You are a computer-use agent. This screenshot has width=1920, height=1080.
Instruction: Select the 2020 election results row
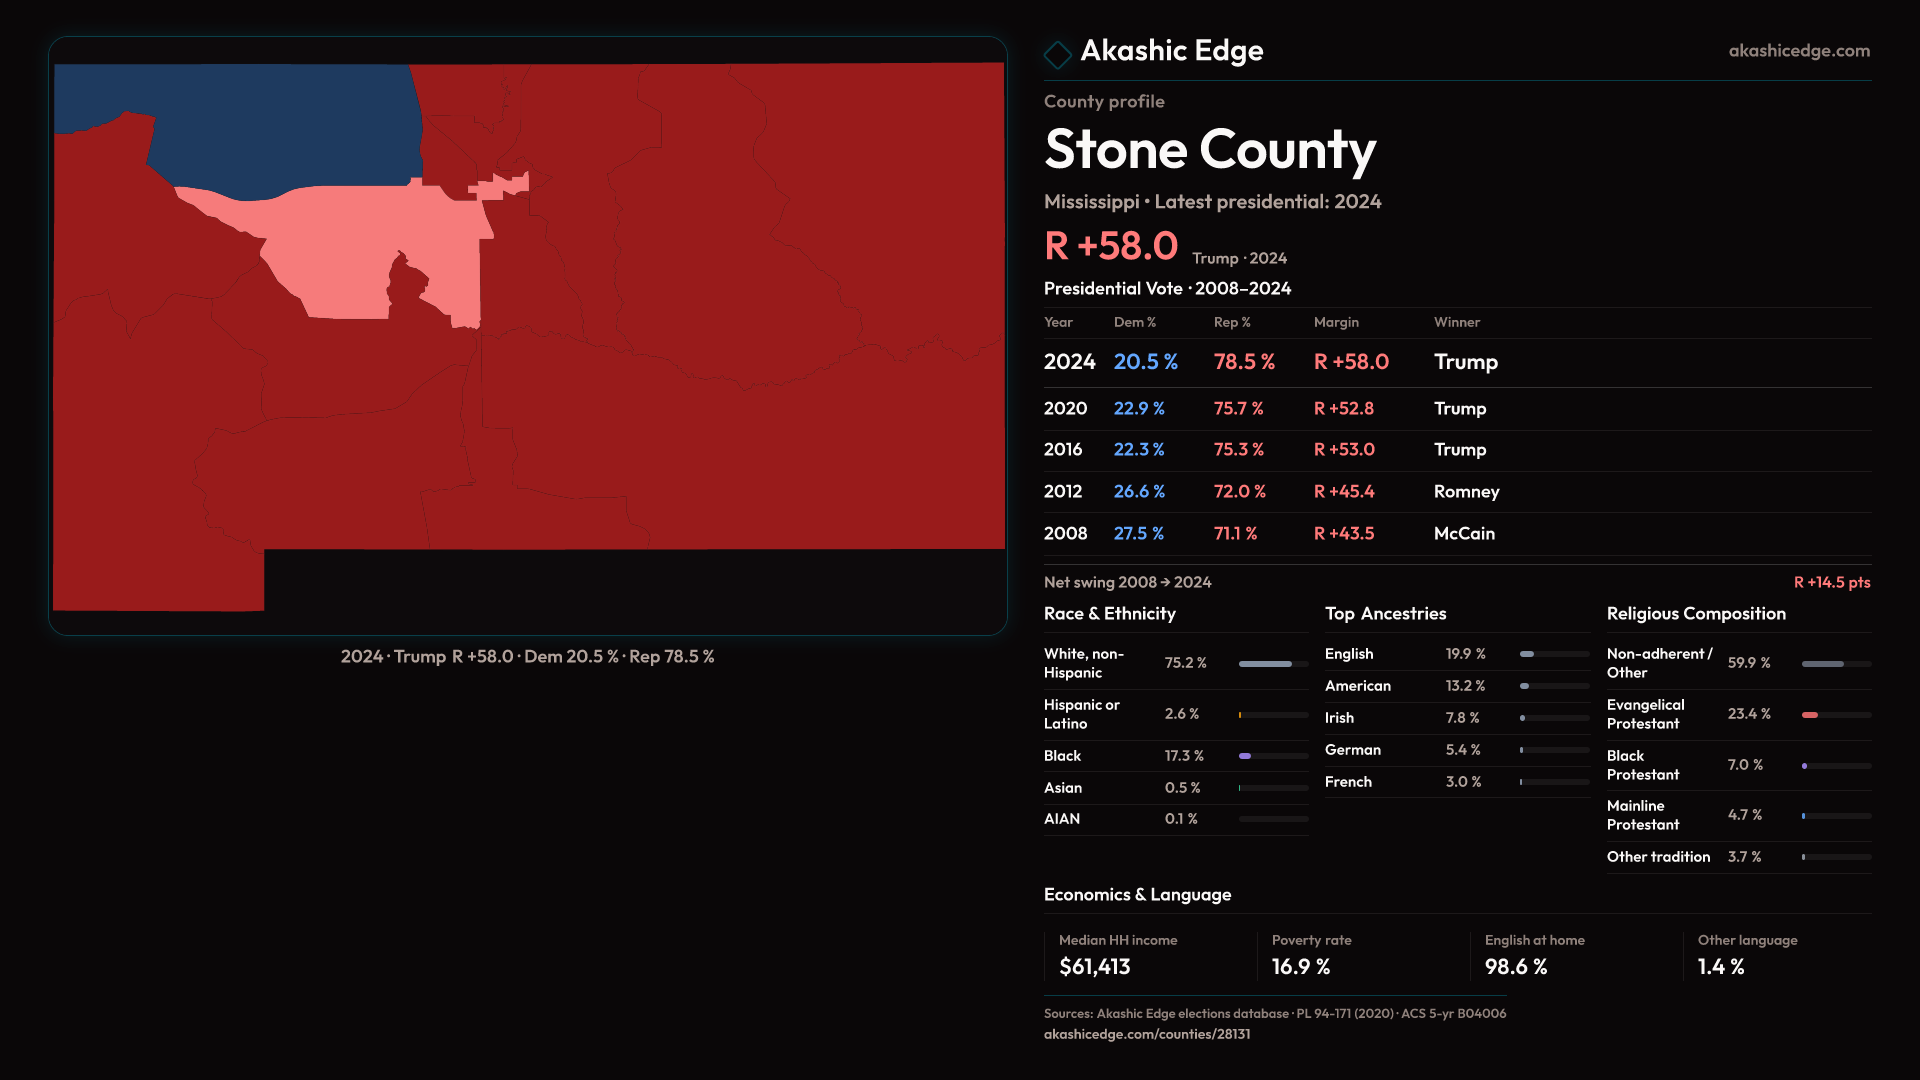[x=1456, y=409]
